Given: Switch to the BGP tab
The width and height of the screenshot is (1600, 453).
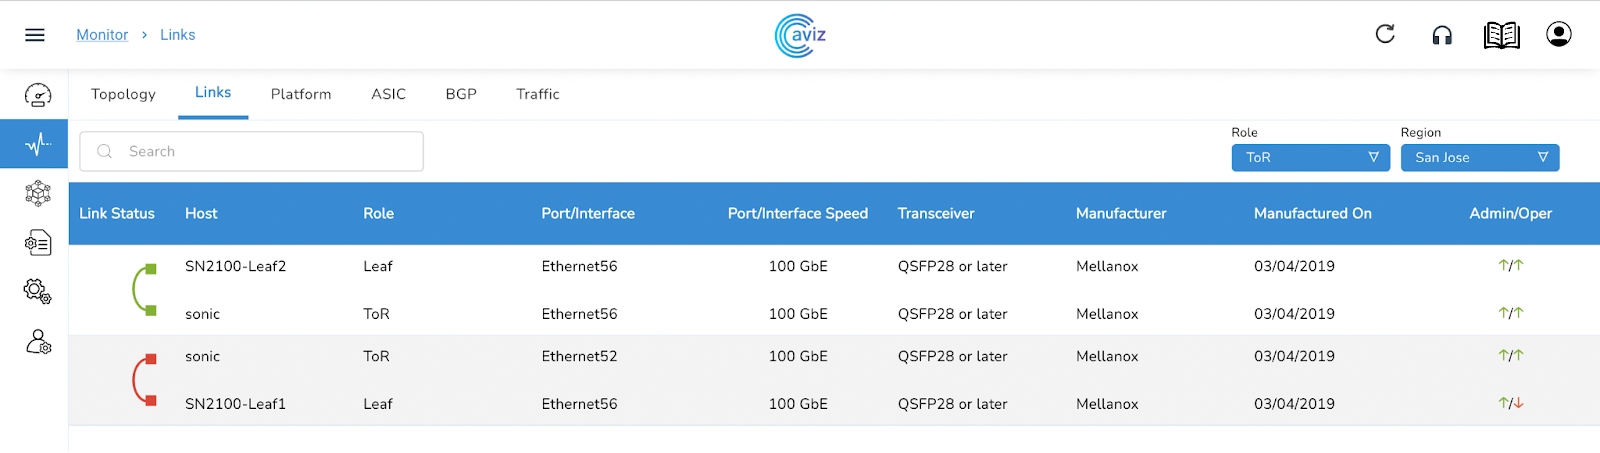Looking at the screenshot, I should tap(461, 94).
